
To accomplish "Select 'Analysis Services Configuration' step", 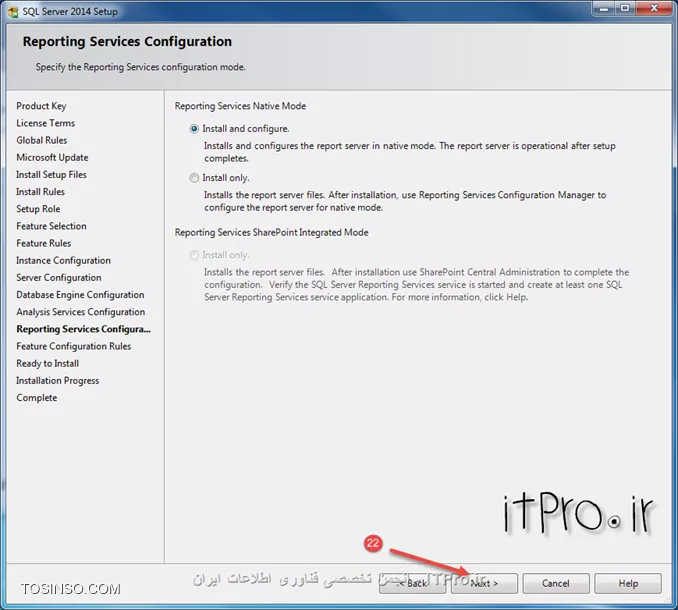I will [81, 312].
